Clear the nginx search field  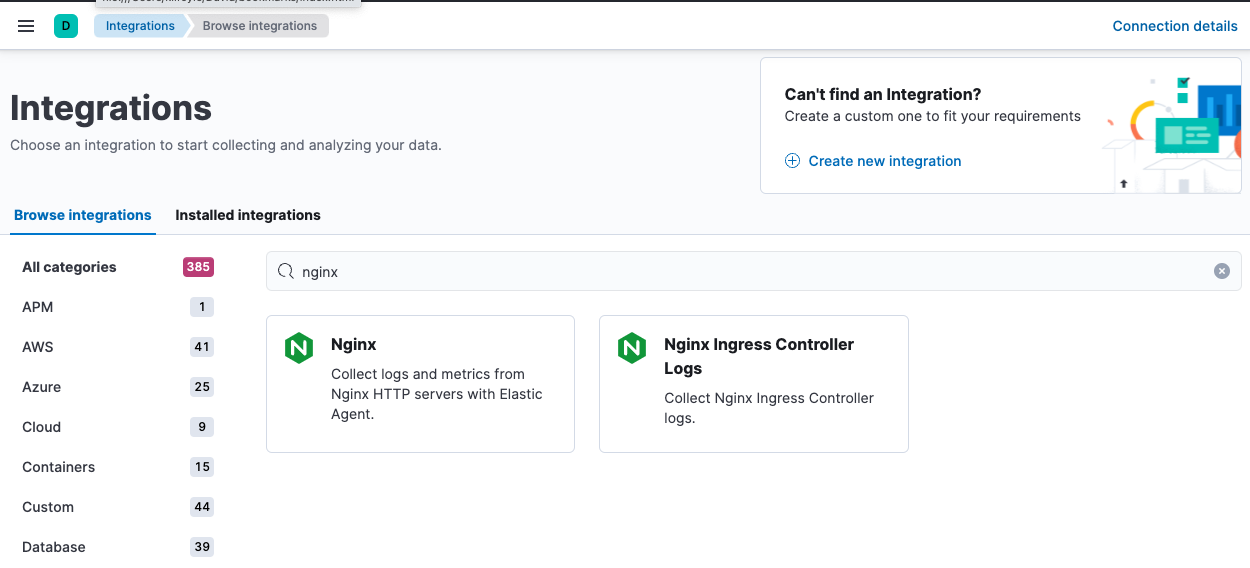pos(1221,271)
